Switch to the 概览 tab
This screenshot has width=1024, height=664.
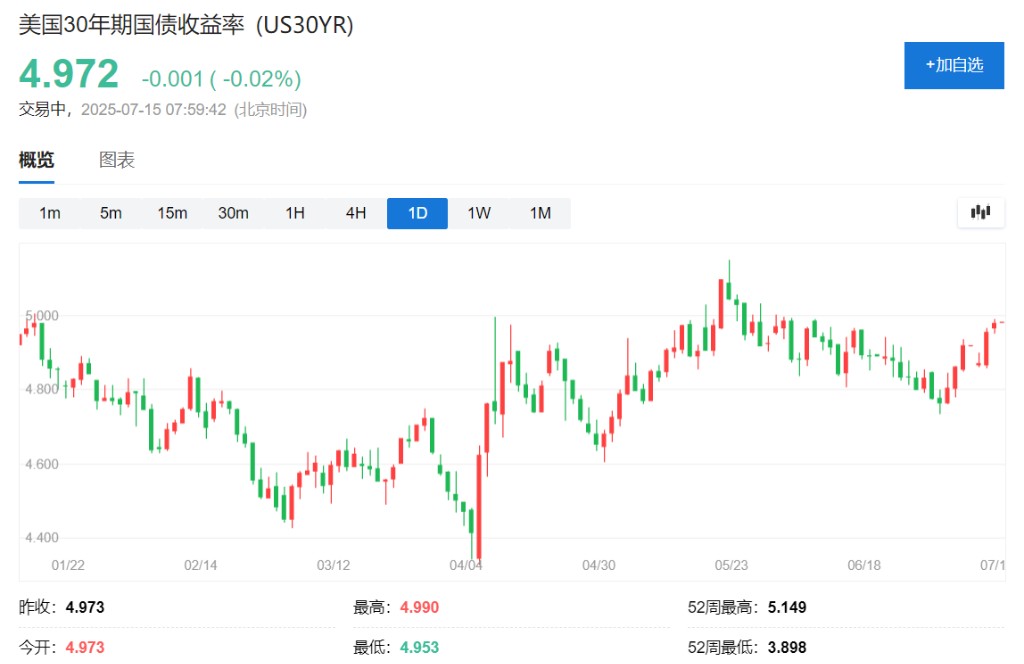click(37, 160)
